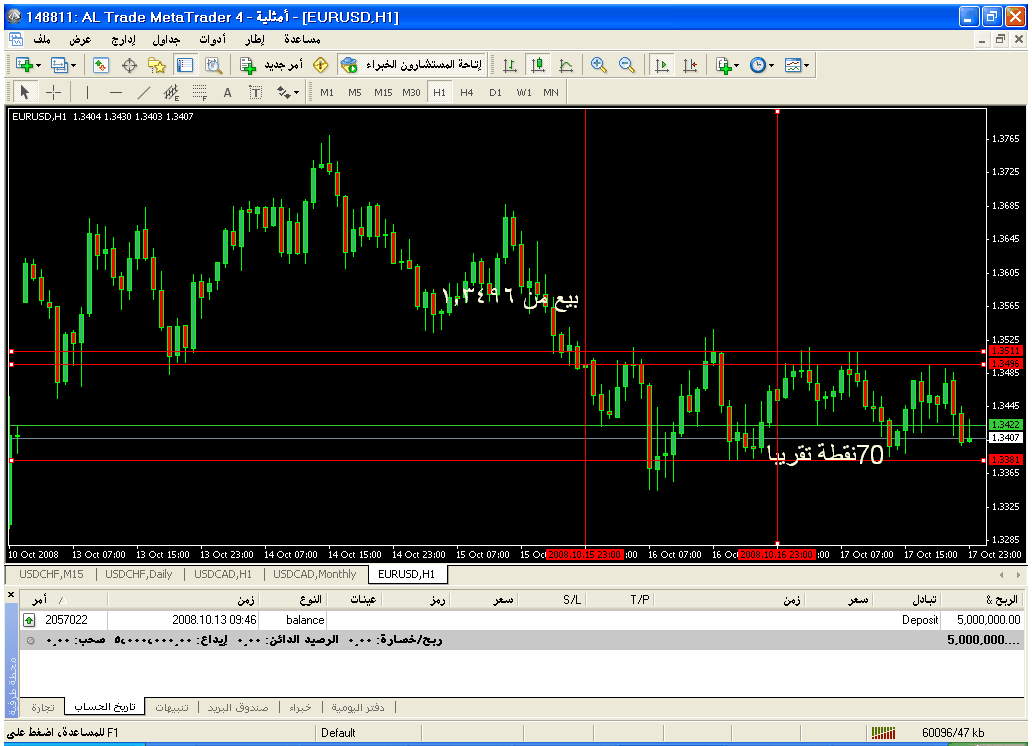This screenshot has width=1032, height=746.
Task: Toggle chart Auto Scroll button
Action: point(661,65)
